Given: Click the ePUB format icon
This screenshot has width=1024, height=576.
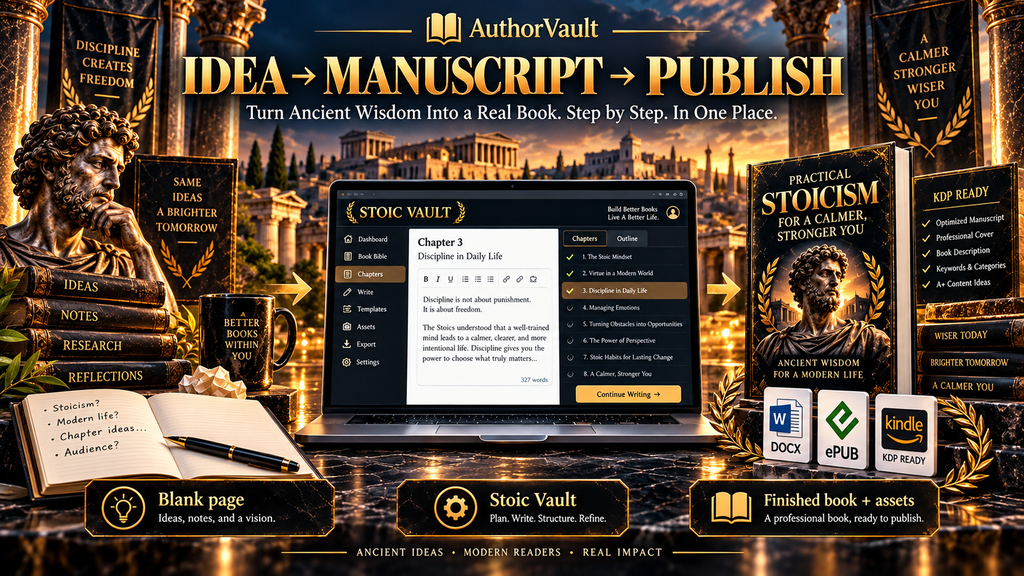Looking at the screenshot, I should pyautogui.click(x=842, y=428).
